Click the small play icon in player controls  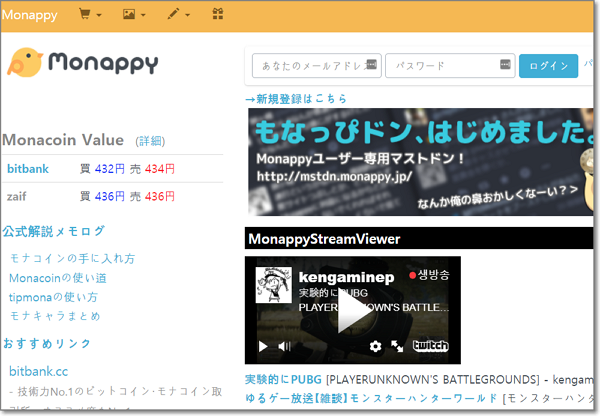coord(263,346)
